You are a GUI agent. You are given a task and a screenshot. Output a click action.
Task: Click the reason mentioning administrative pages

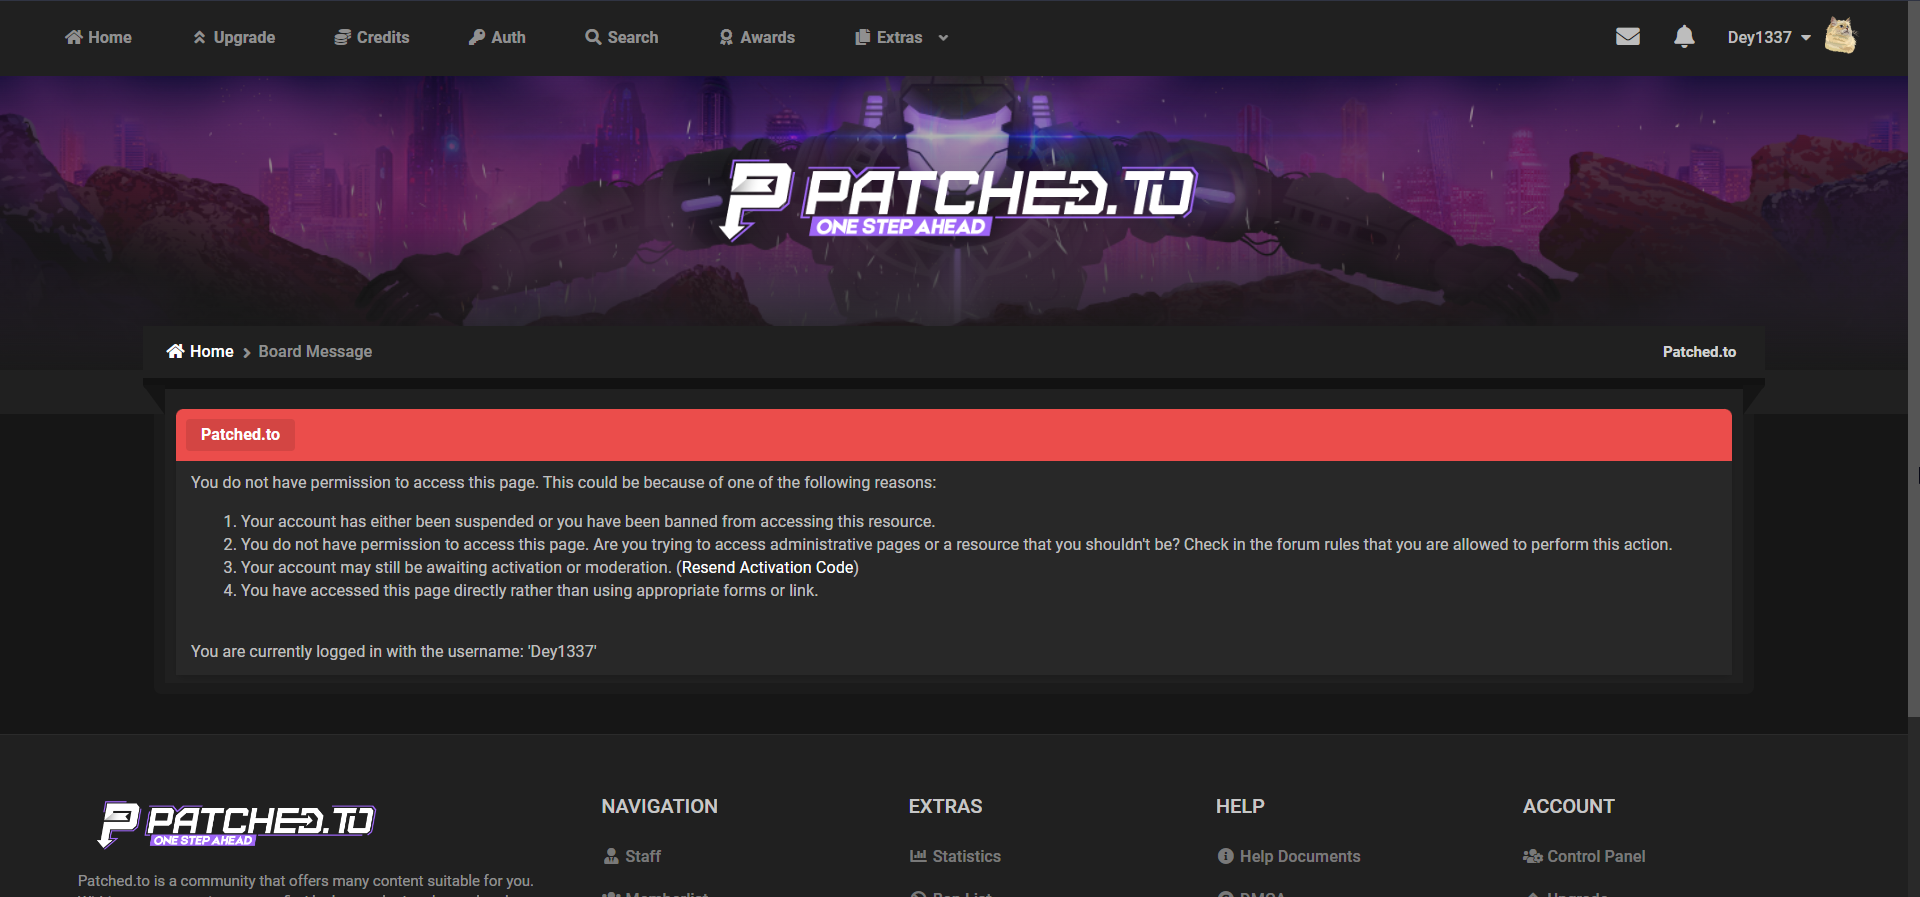[956, 545]
